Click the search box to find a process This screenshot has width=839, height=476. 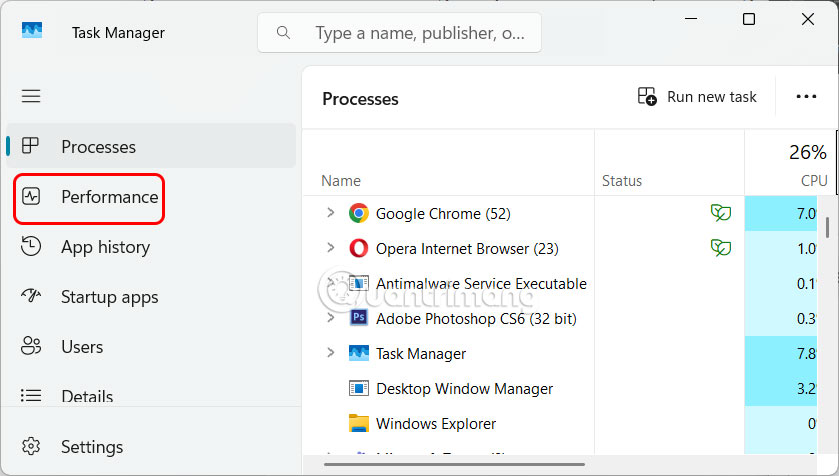(x=399, y=33)
